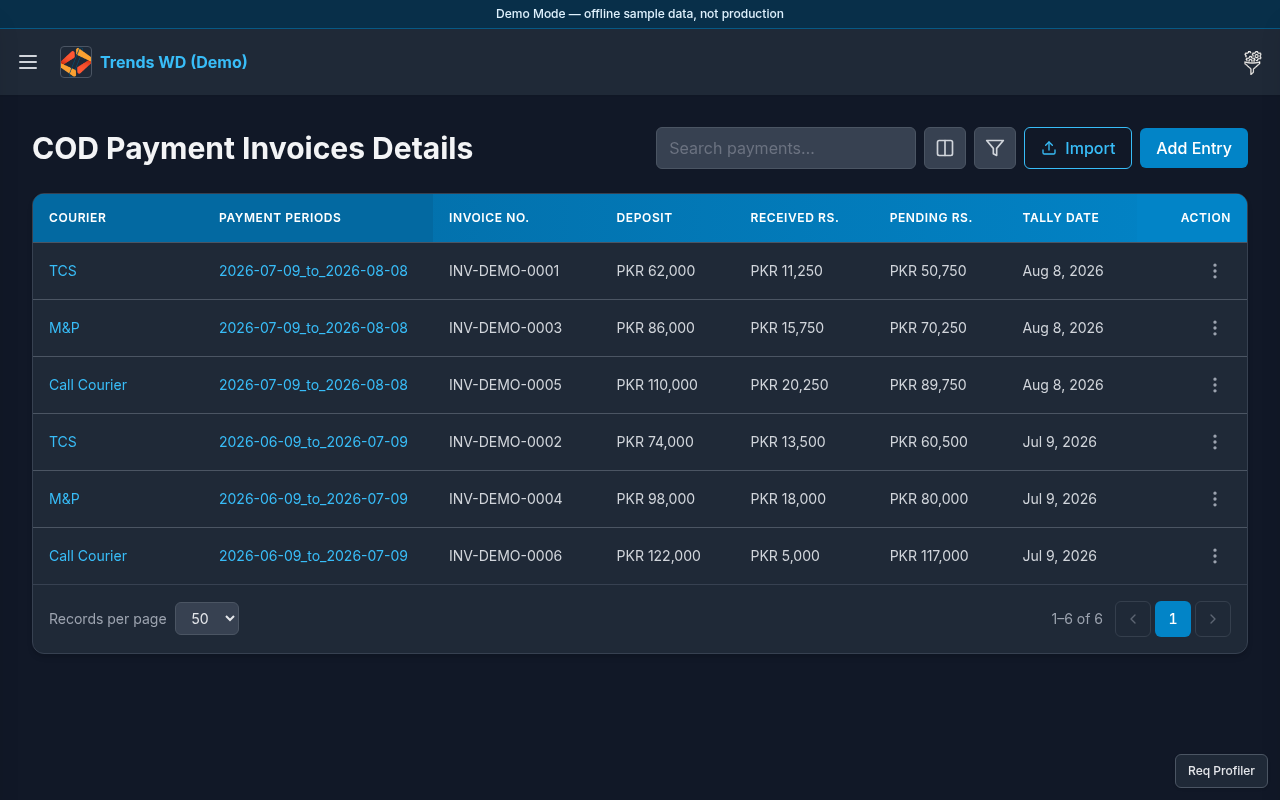Image resolution: width=1280 pixels, height=800 pixels.
Task: Open the payment period link of INV-DEMO-0006
Action: (x=313, y=556)
